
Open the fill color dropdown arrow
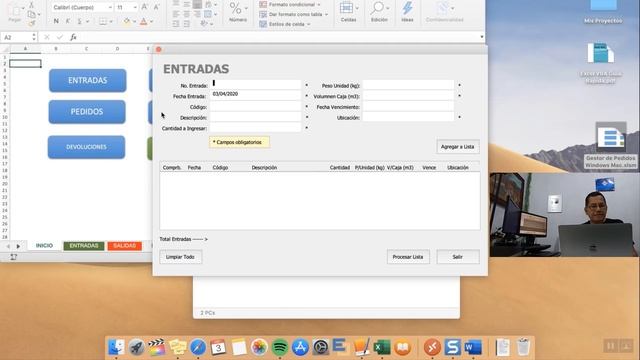pos(134,22)
